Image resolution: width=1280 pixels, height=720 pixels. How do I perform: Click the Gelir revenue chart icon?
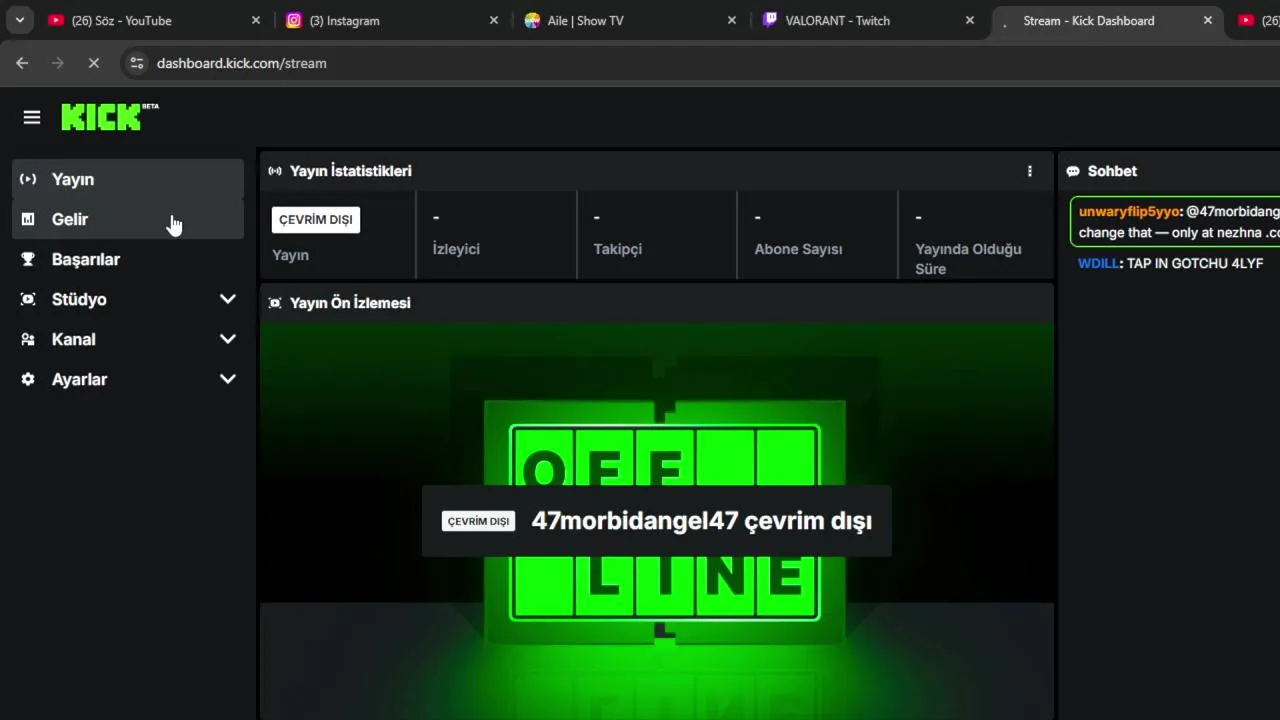(x=28, y=219)
